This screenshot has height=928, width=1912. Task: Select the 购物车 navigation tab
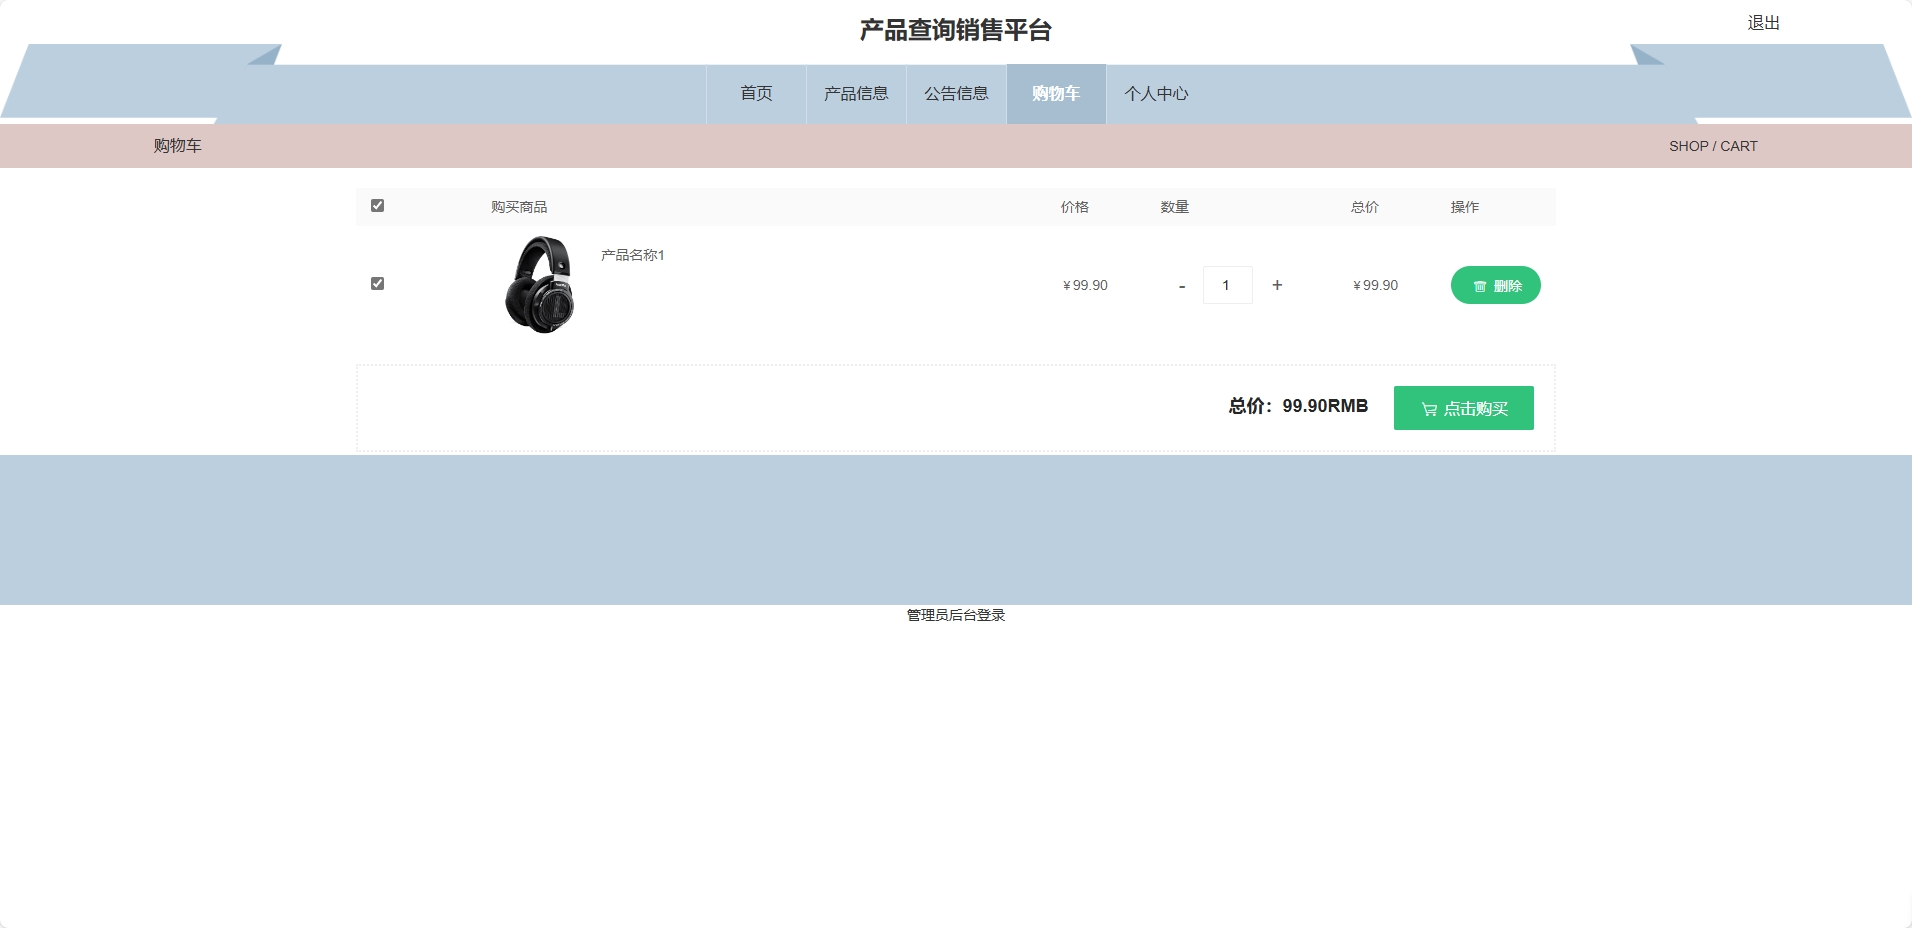coord(1055,93)
